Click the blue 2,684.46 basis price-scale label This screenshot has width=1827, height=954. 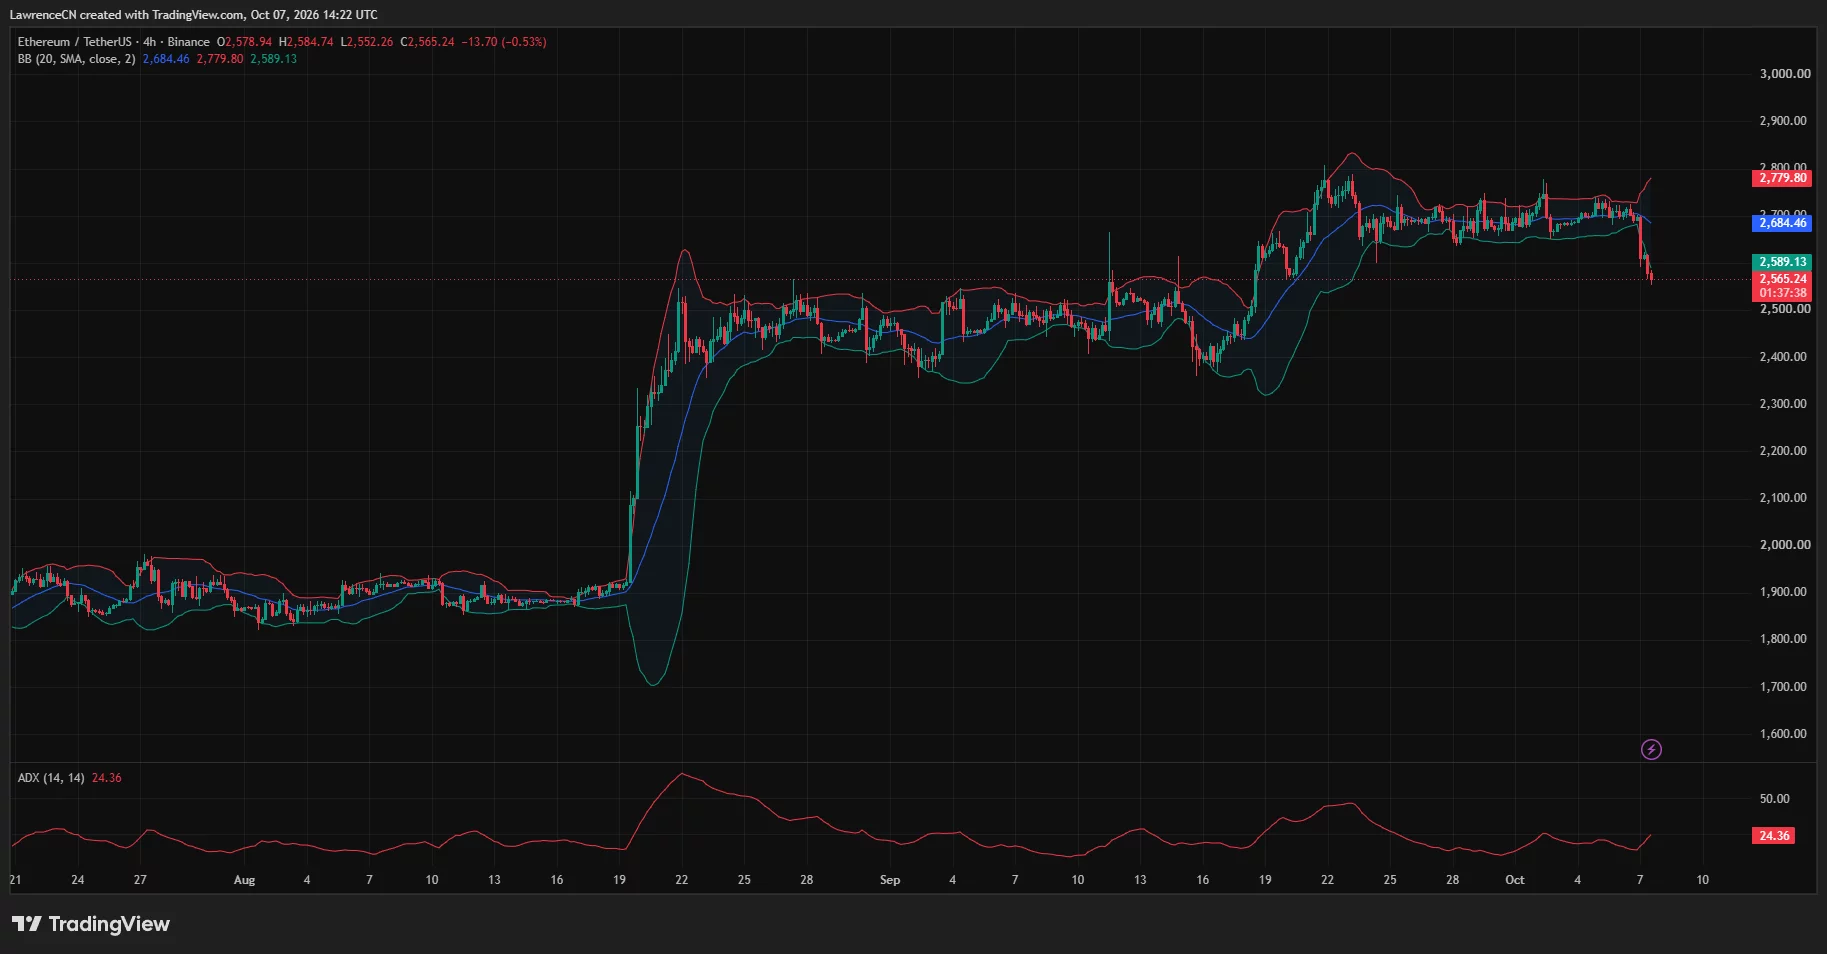pyautogui.click(x=1782, y=223)
